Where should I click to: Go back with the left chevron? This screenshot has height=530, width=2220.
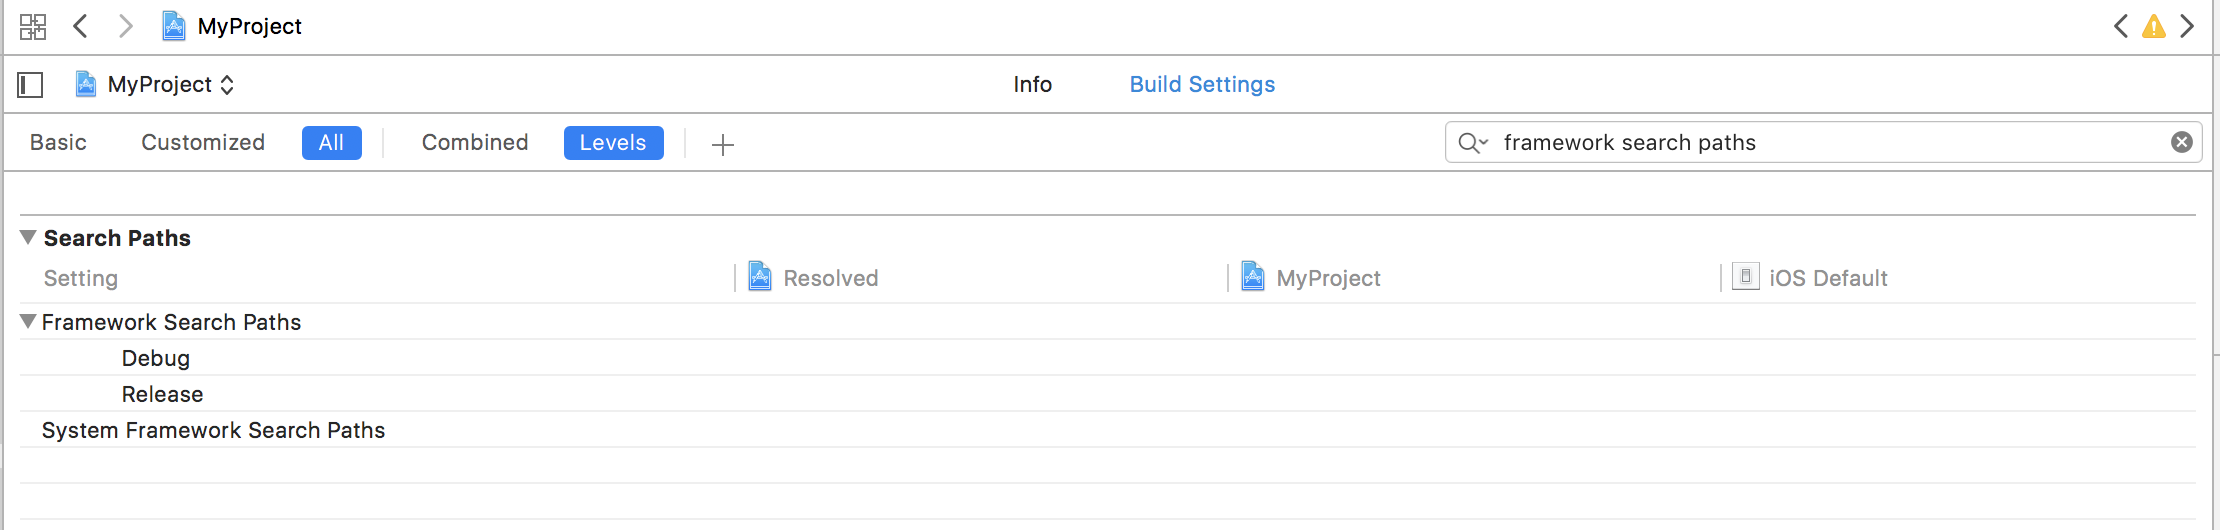(x=81, y=26)
